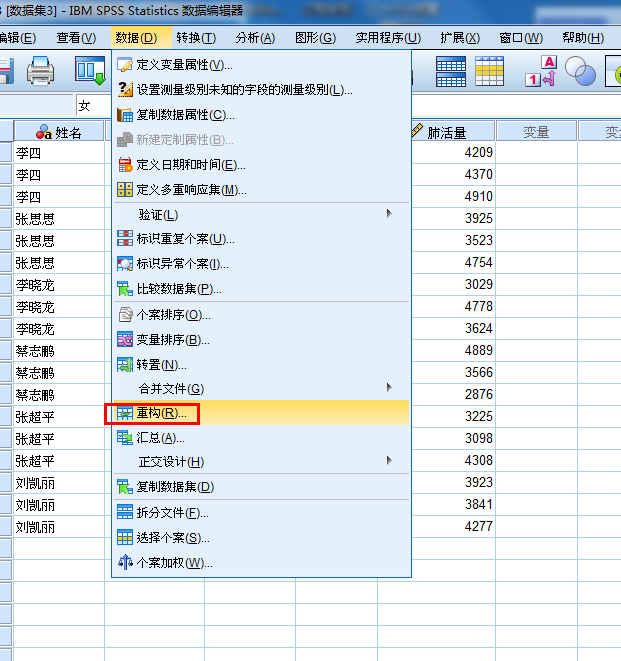Click the Sort Variables icon
Image resolution: width=621 pixels, height=661 pixels.
(x=125, y=339)
